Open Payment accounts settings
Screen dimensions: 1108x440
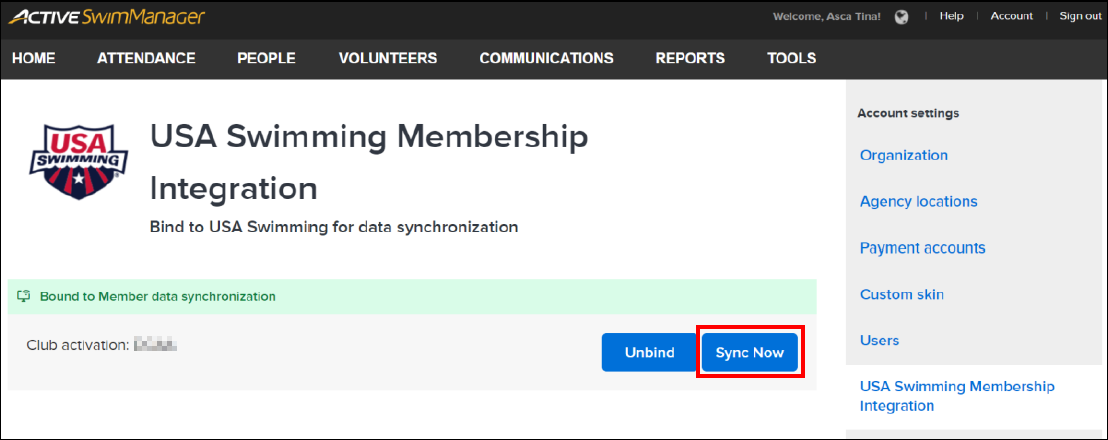pos(923,248)
